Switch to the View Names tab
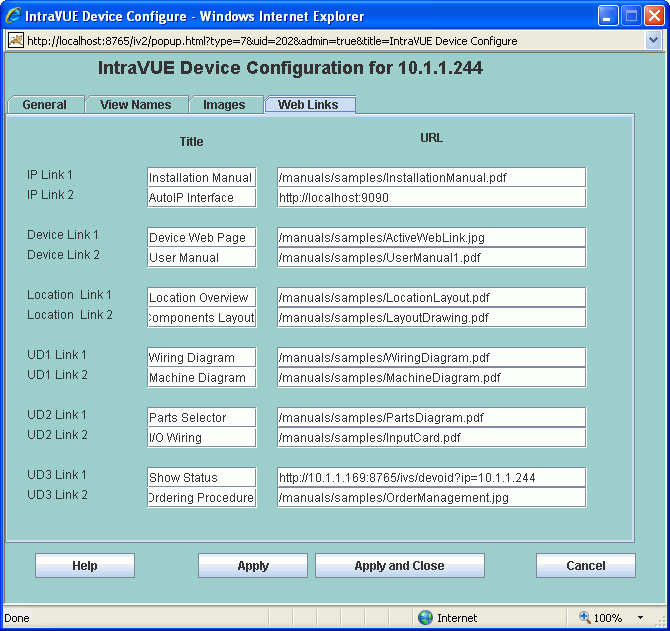 [136, 105]
